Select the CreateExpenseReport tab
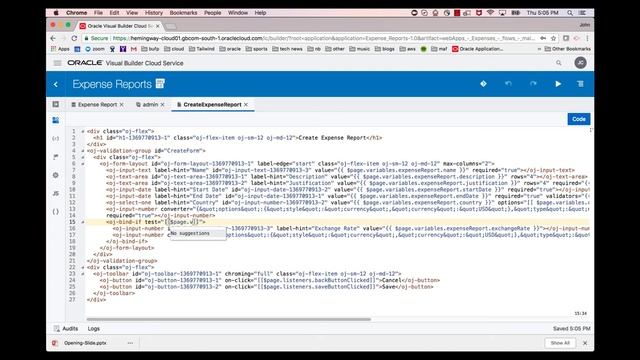 [212, 105]
